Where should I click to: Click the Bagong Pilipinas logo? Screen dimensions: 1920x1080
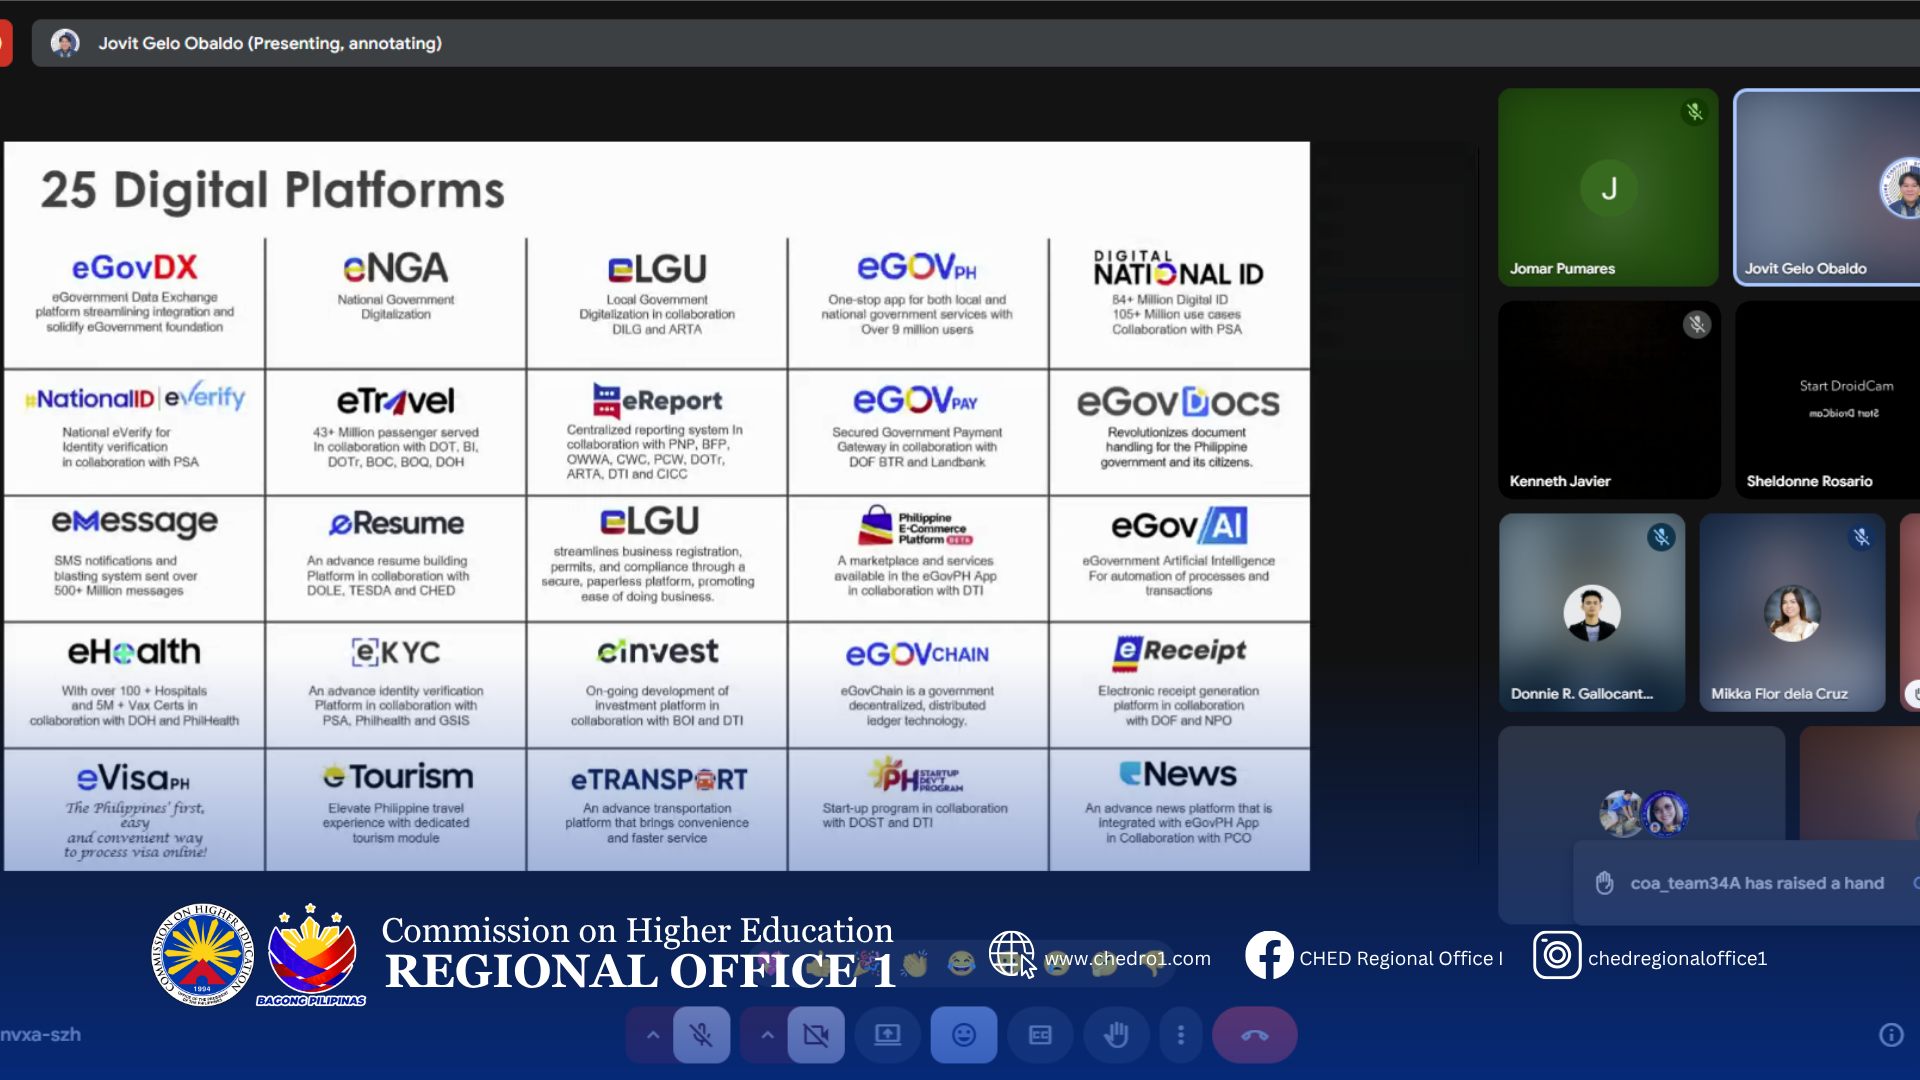pos(311,955)
